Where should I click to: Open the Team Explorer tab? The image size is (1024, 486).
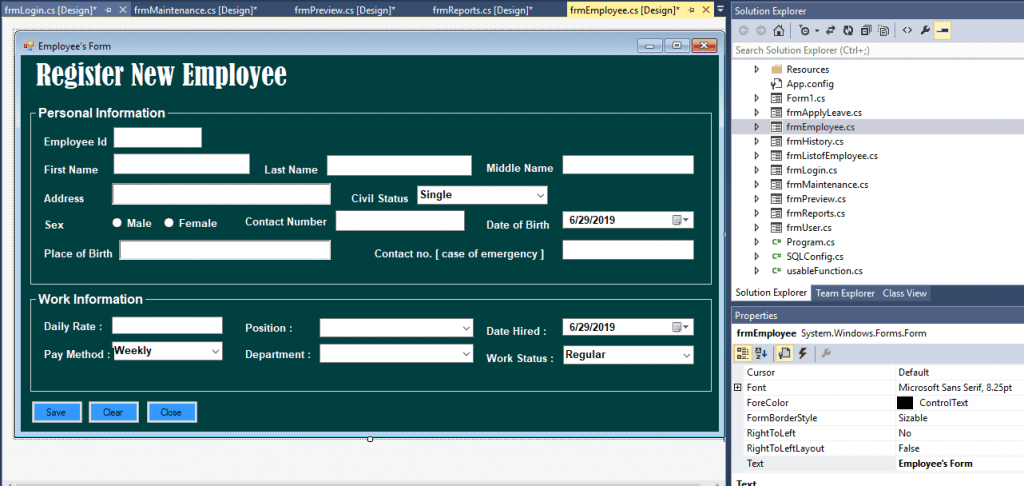[x=844, y=293]
